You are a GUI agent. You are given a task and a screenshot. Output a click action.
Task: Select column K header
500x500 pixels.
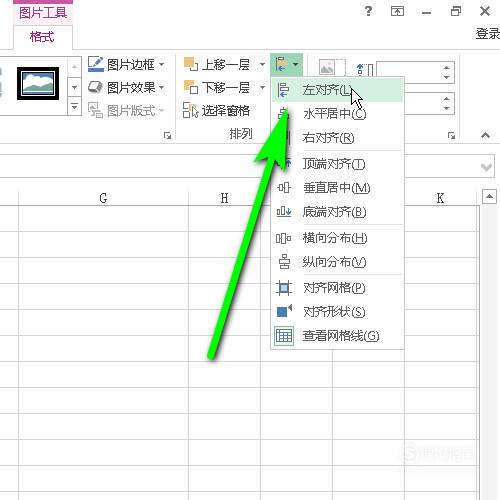tap(440, 198)
